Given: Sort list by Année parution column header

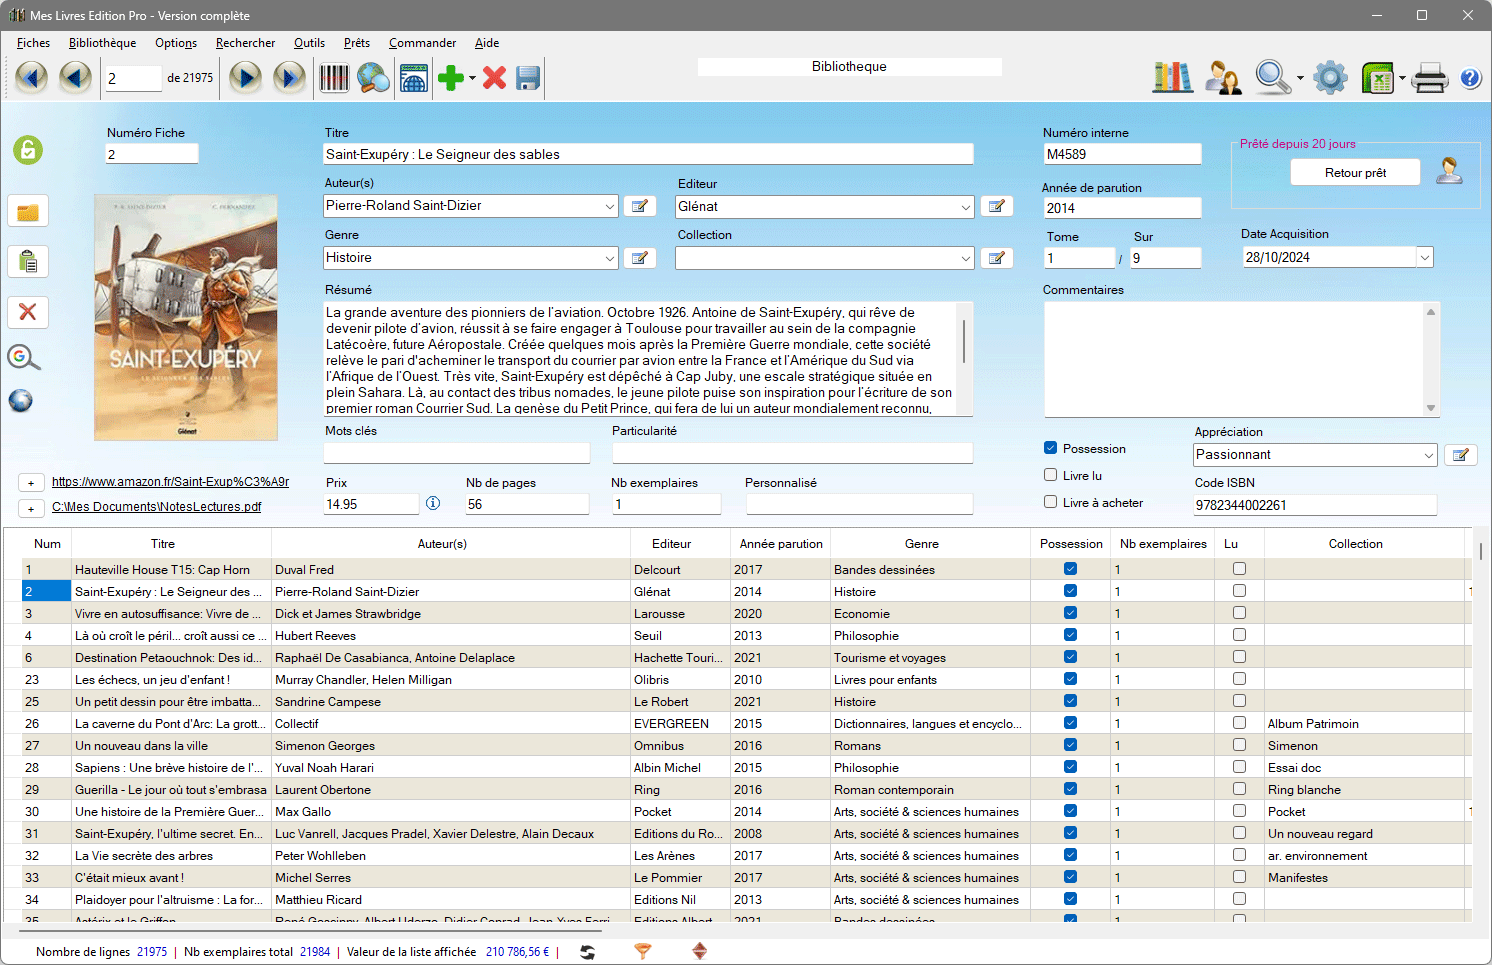Looking at the screenshot, I should point(781,544).
